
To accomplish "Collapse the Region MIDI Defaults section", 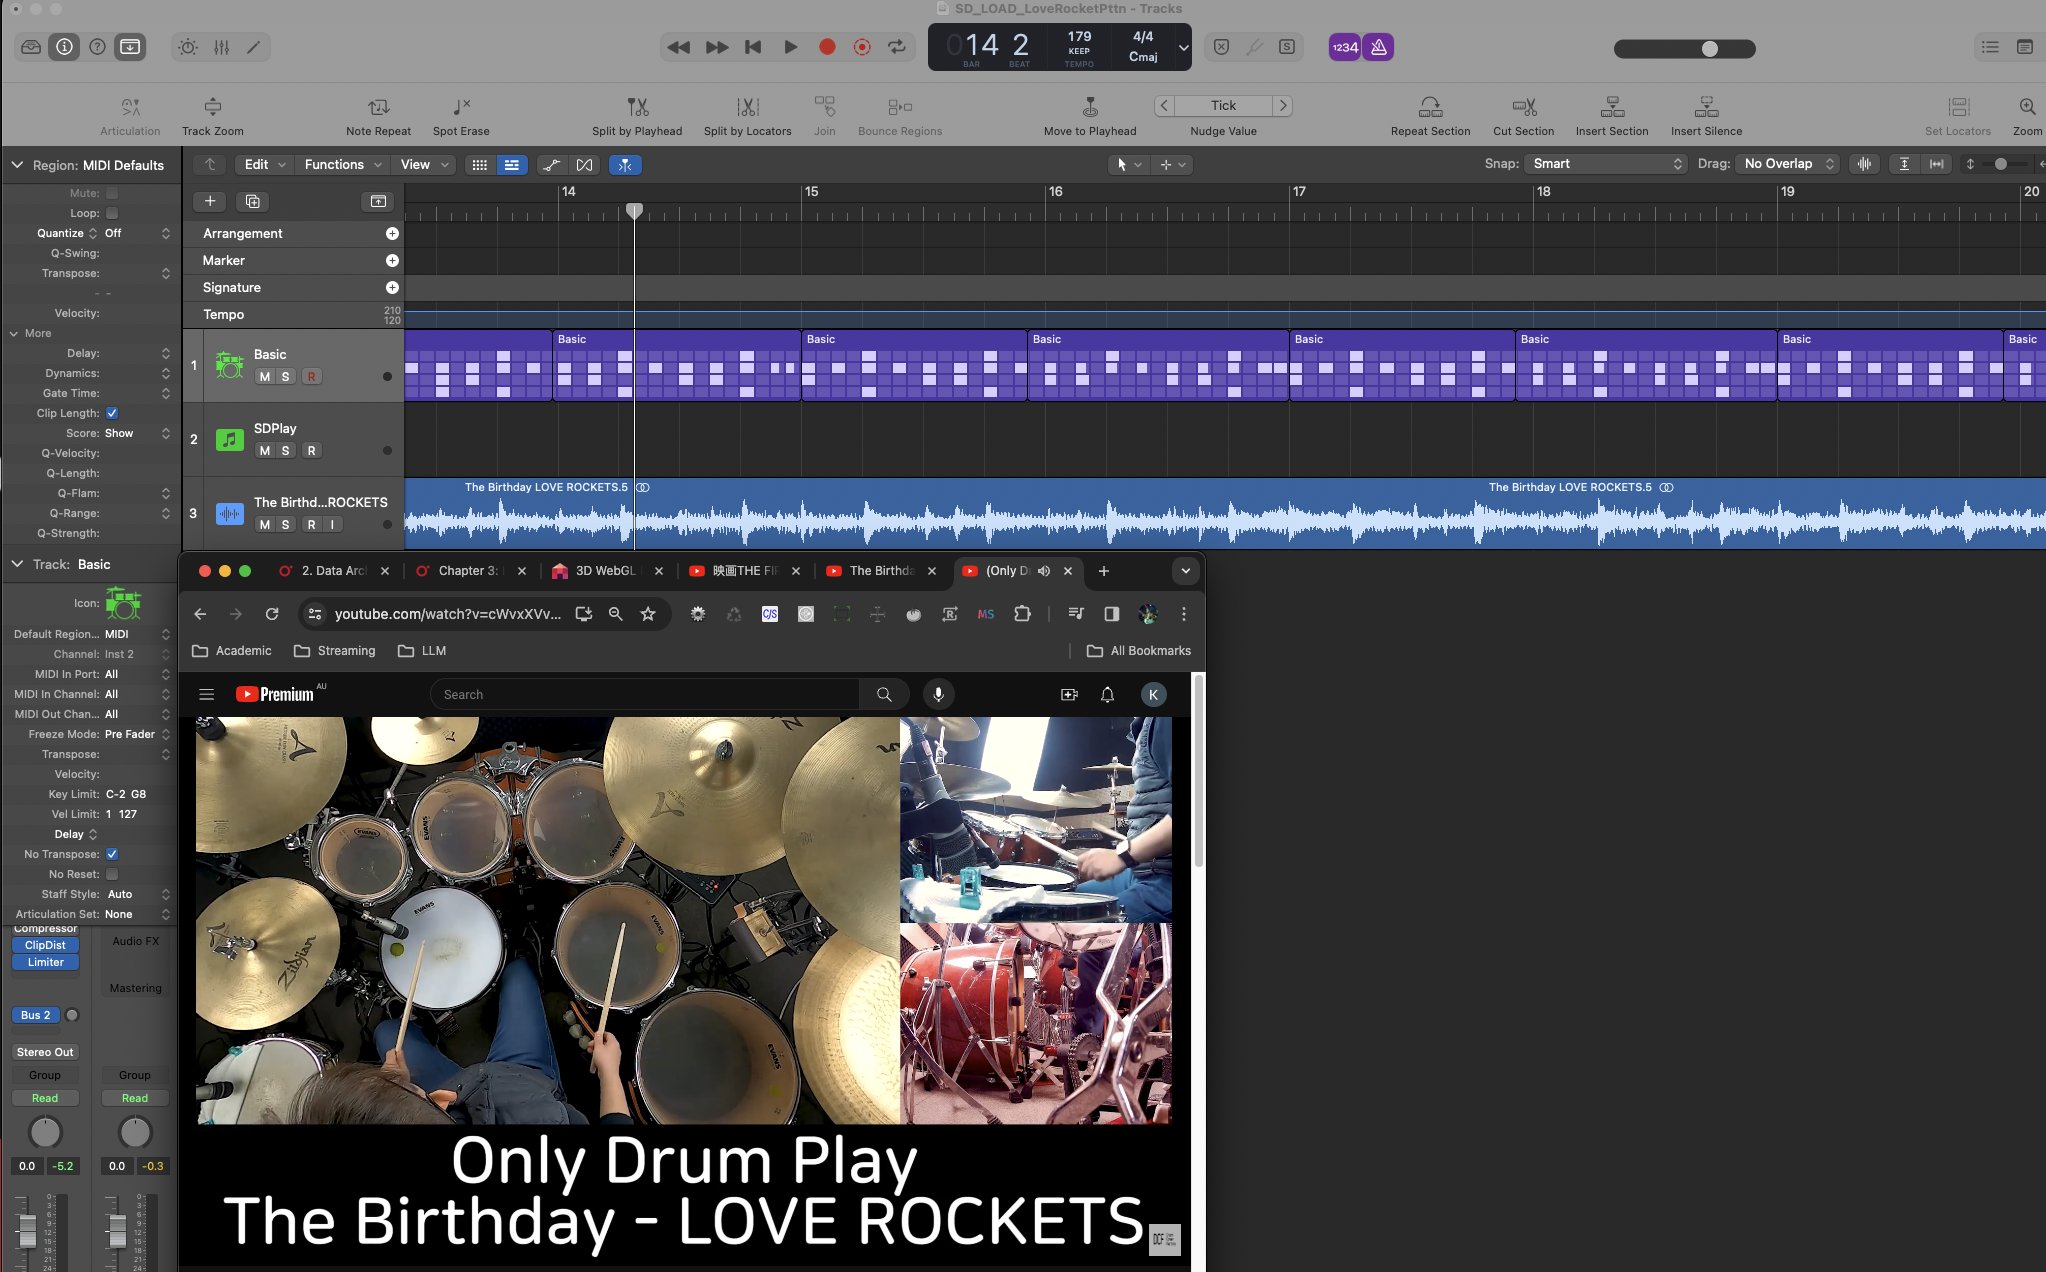I will click(x=17, y=165).
